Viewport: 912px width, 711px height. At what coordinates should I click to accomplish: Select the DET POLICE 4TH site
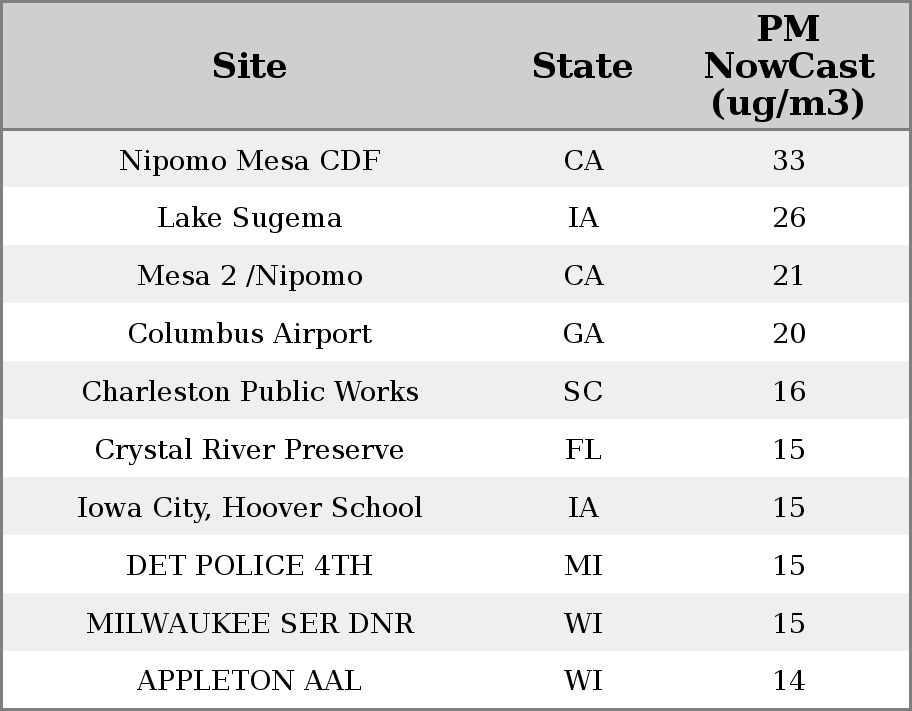point(250,565)
